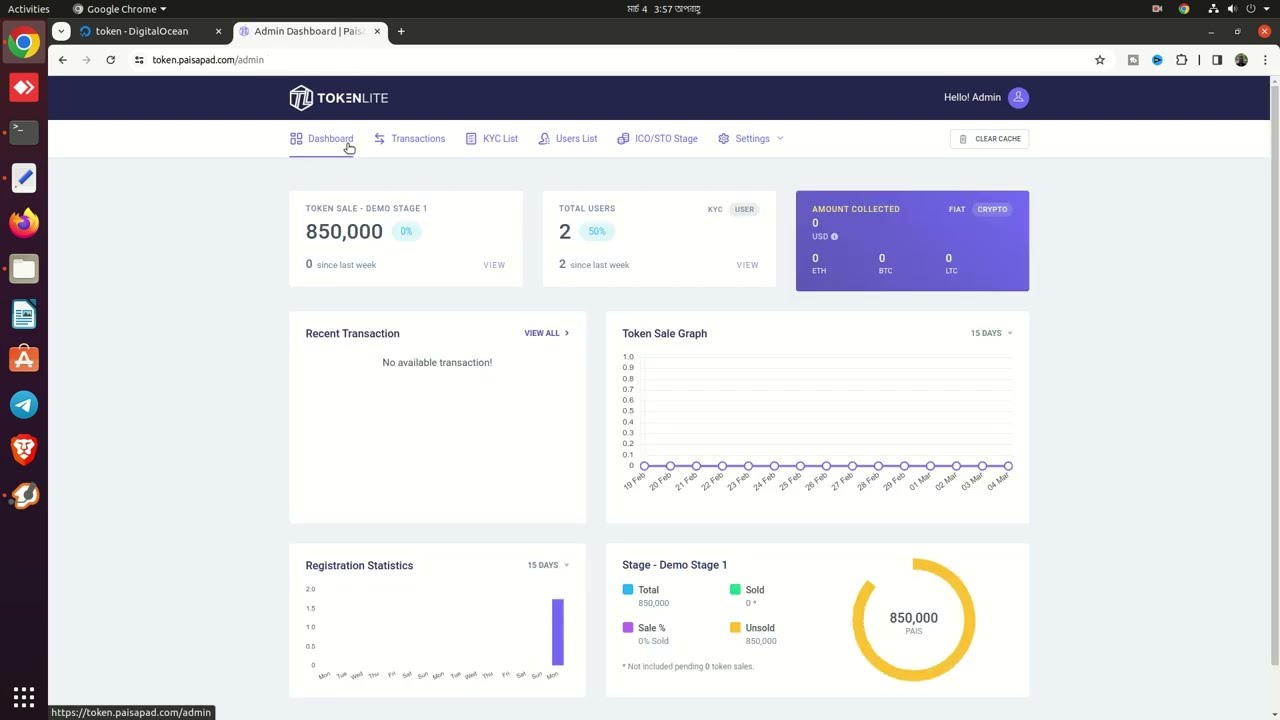Screen dimensions: 1280x720
Task: Open the red AnyDesk dock icon
Action: click(24, 87)
